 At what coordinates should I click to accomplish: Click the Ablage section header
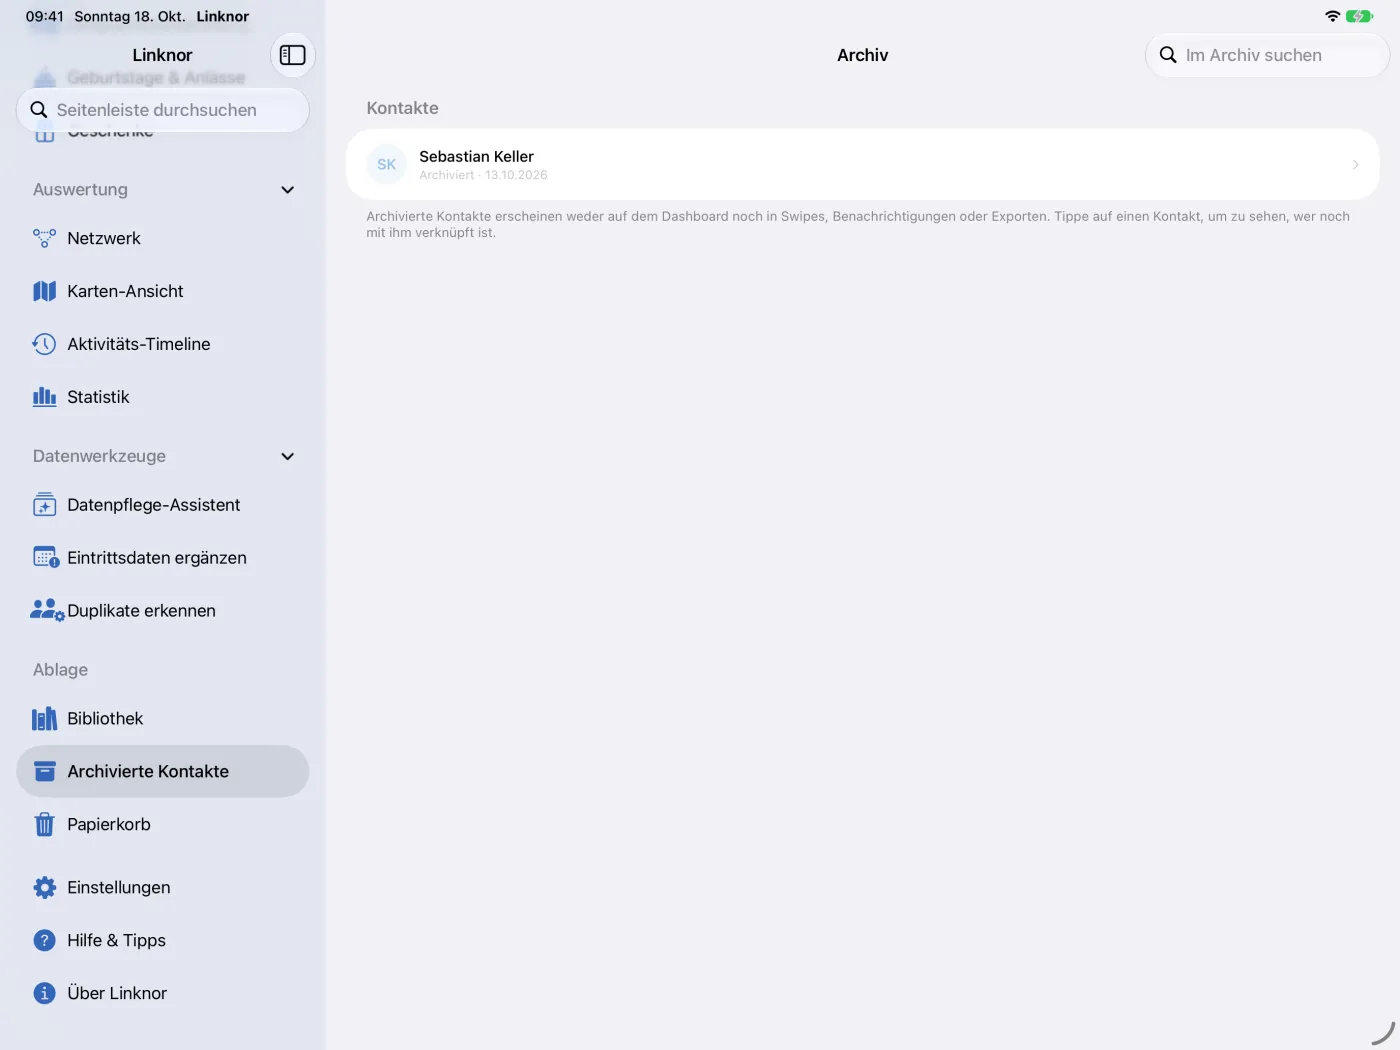click(61, 670)
